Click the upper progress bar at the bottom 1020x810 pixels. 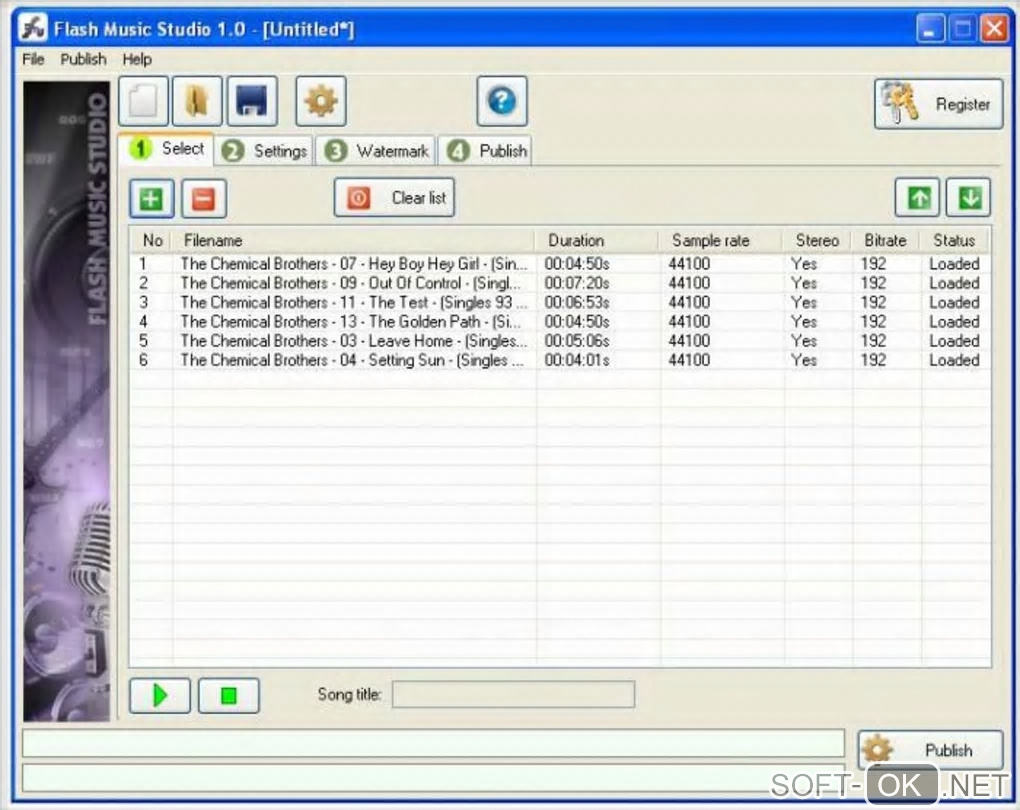coord(433,743)
